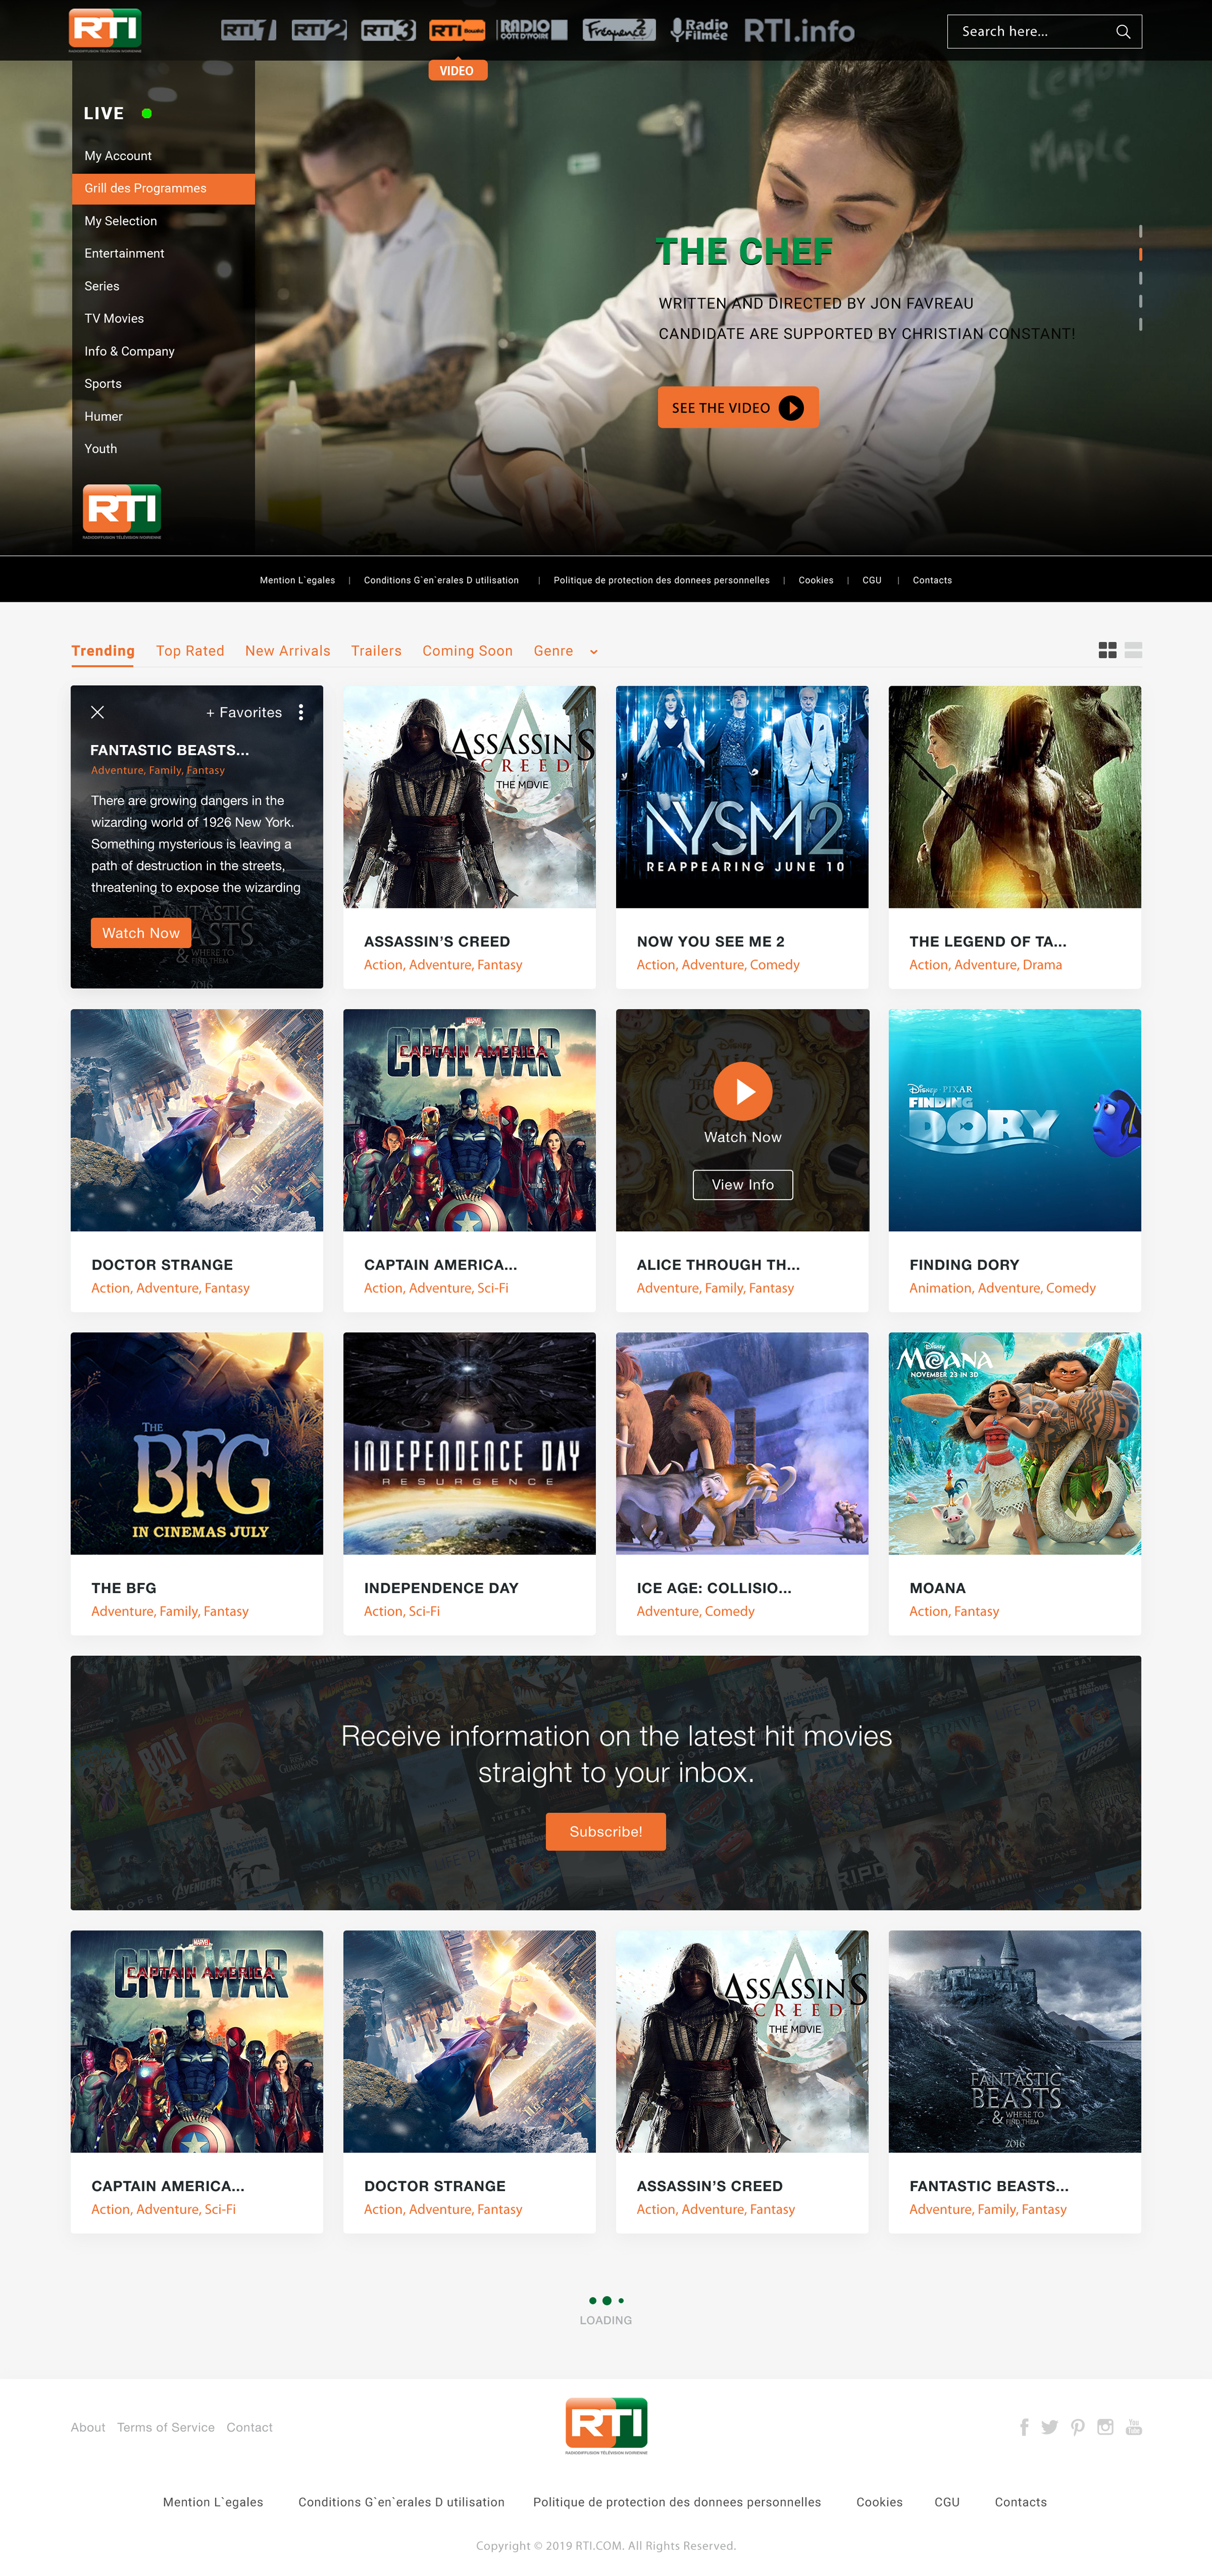Open the RTI 1 channel logo
This screenshot has width=1212, height=2576.
coord(248,30)
